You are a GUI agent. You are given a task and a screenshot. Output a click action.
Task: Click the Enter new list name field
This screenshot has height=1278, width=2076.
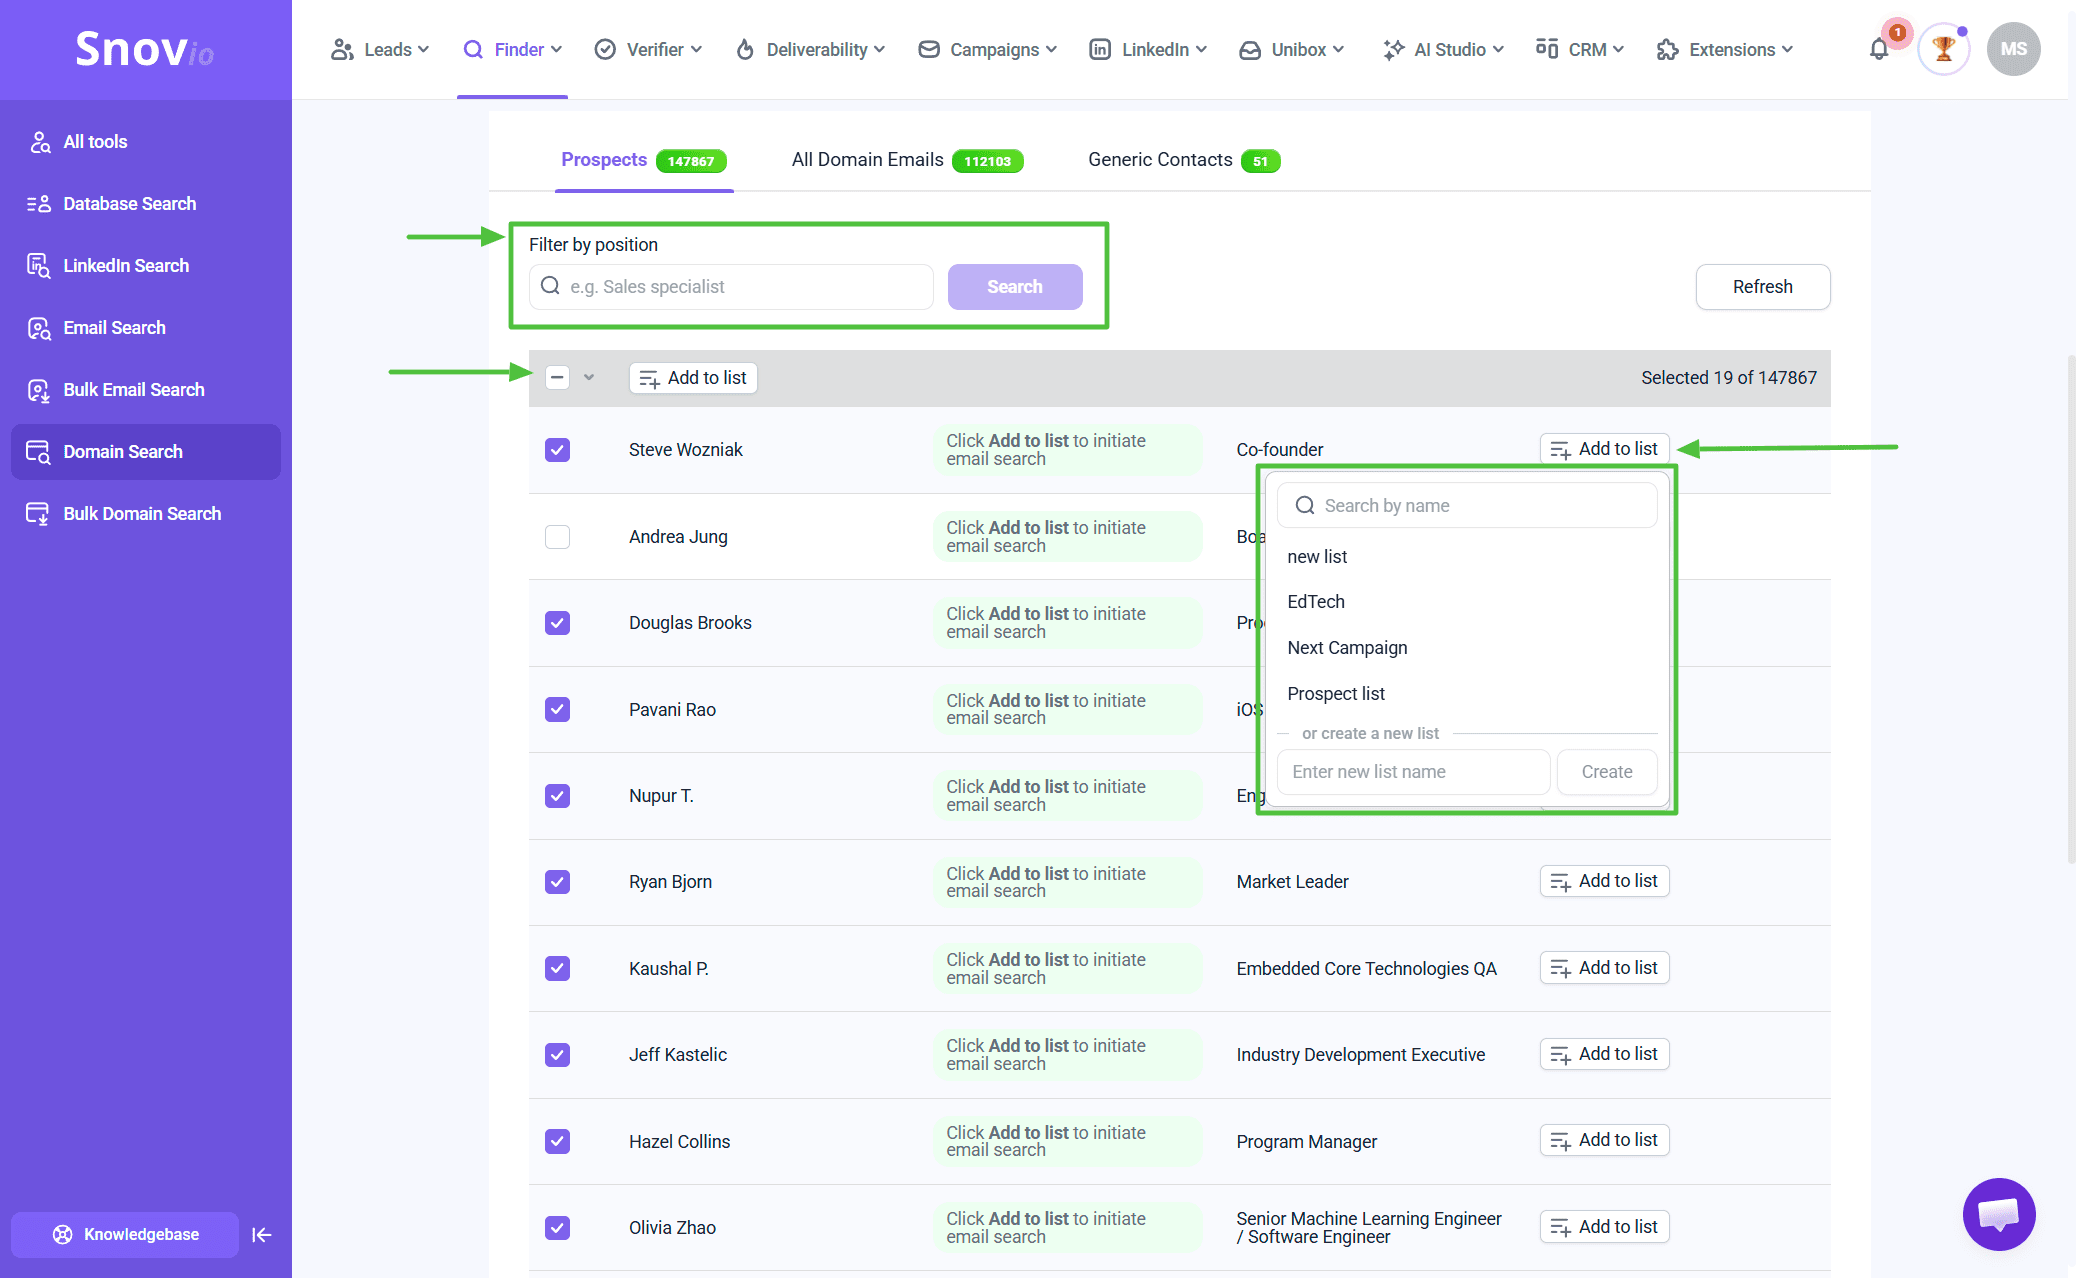pyautogui.click(x=1412, y=772)
